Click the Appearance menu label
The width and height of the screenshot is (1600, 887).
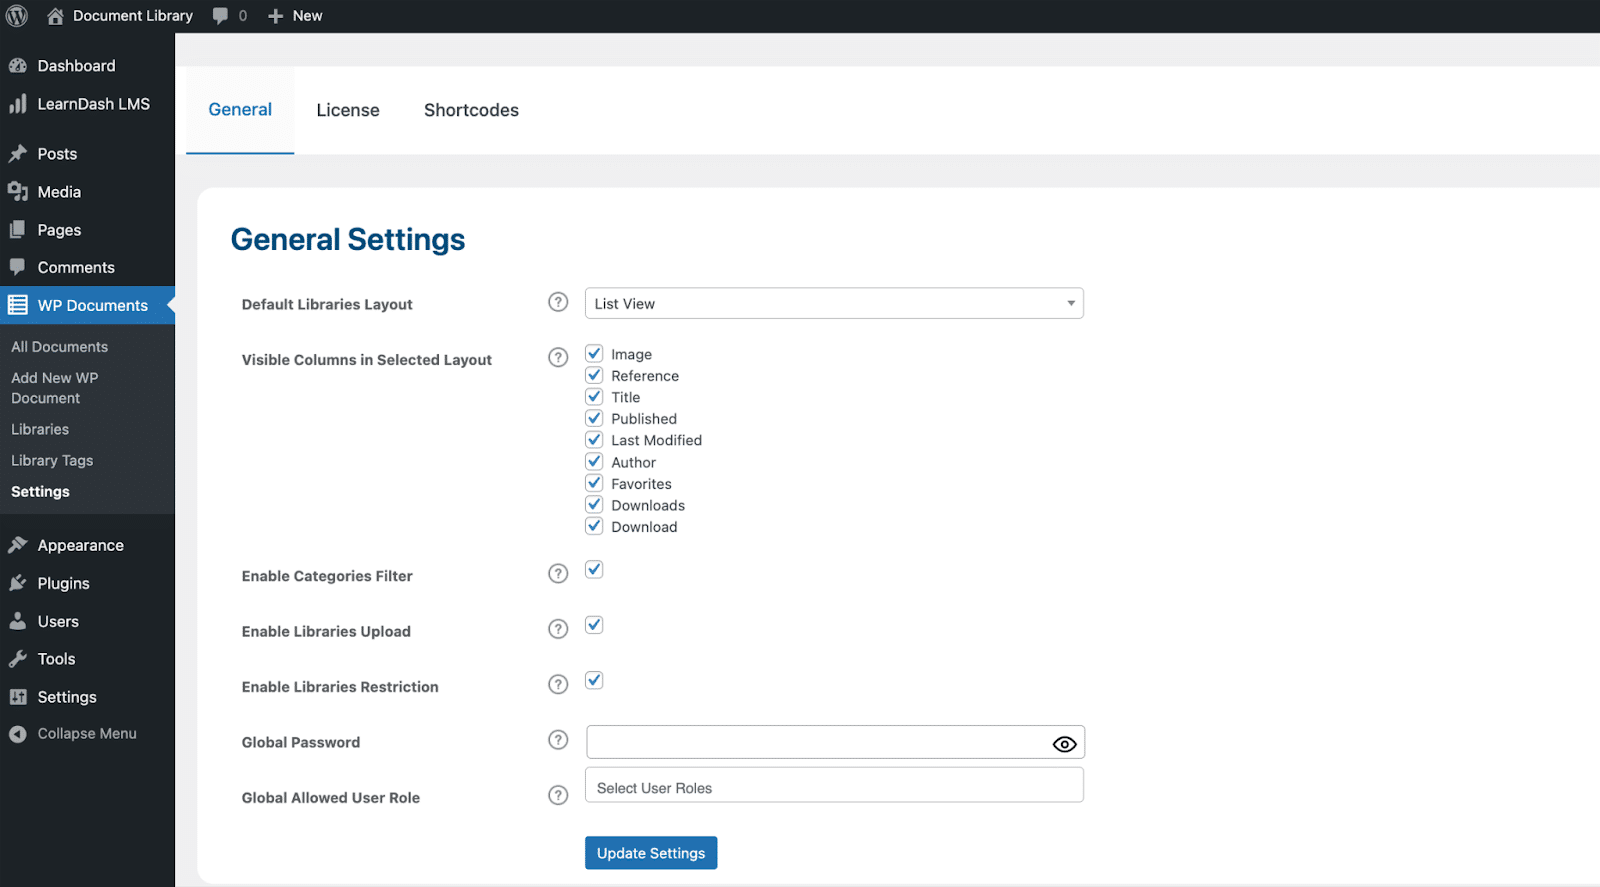81,545
